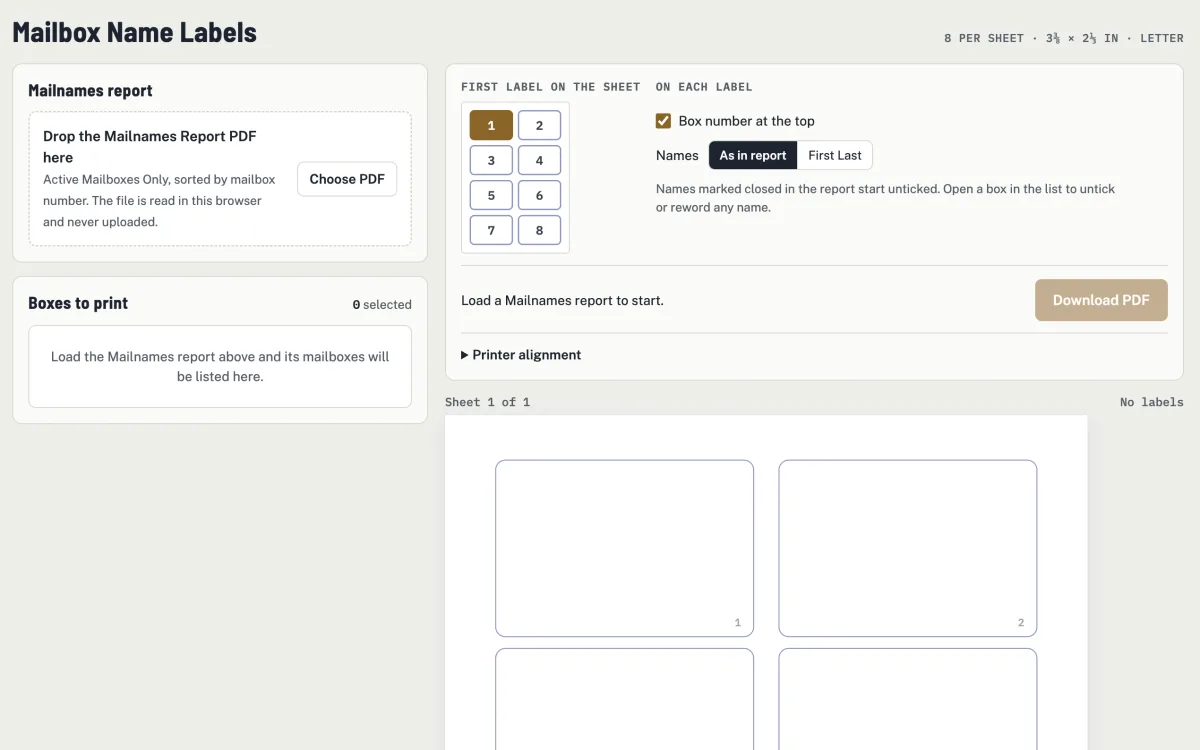Screen dimensions: 1200x750
Task: Click the Names marked closed hint text
Action: (885, 198)
